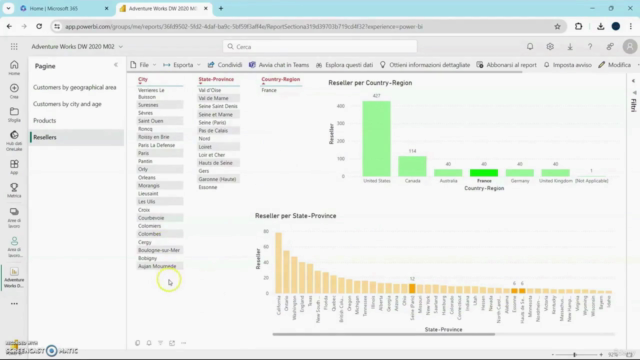Adjust the zoom slider at bottom right
The height and width of the screenshot is (360, 640).
tap(575, 355)
